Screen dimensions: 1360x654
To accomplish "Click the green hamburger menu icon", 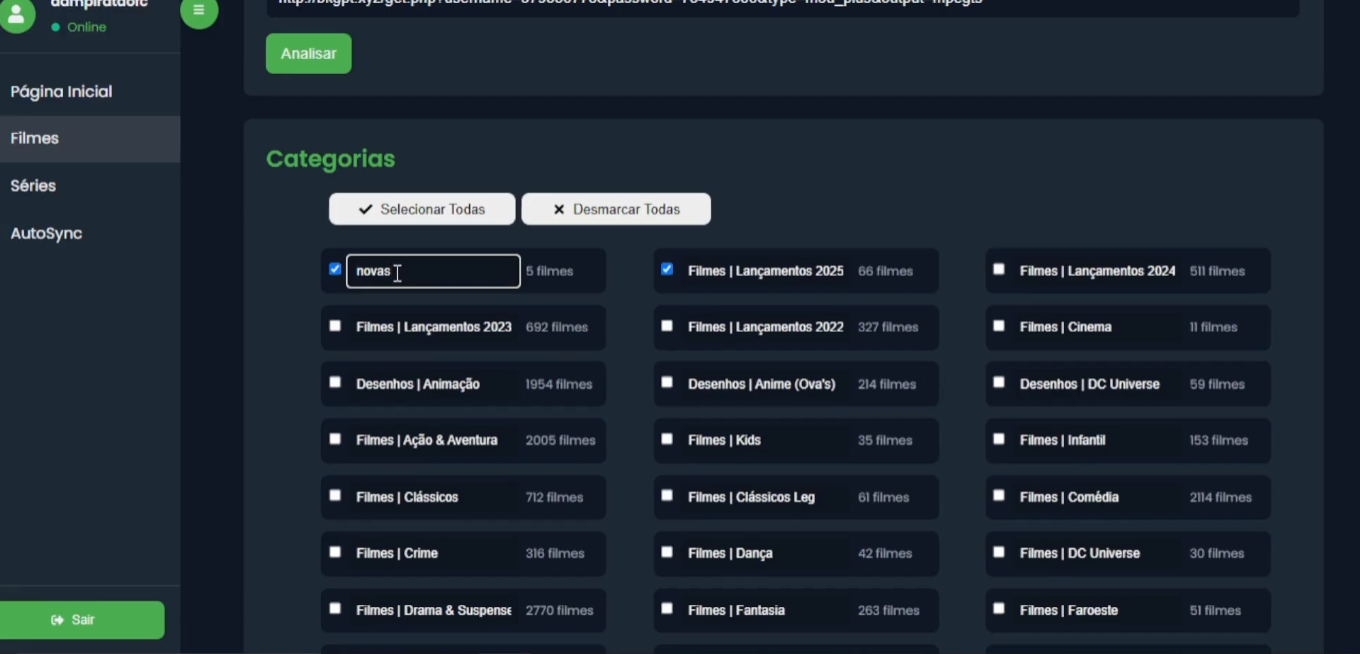I will (199, 11).
